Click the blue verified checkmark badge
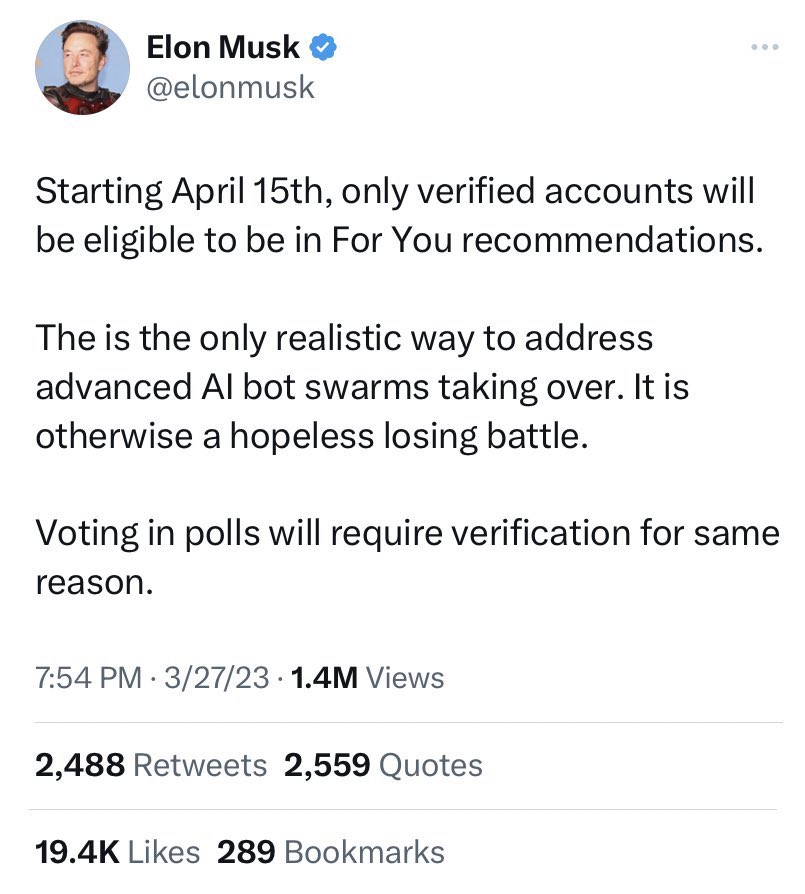The width and height of the screenshot is (805, 894). (x=323, y=47)
